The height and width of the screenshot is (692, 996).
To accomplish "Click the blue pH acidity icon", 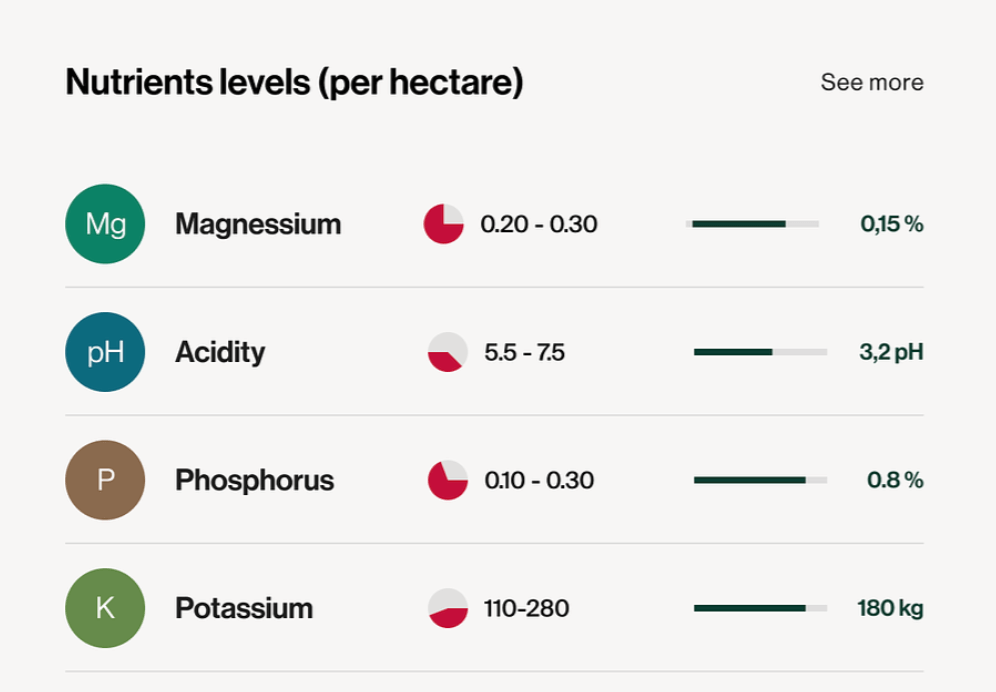I will [x=105, y=352].
